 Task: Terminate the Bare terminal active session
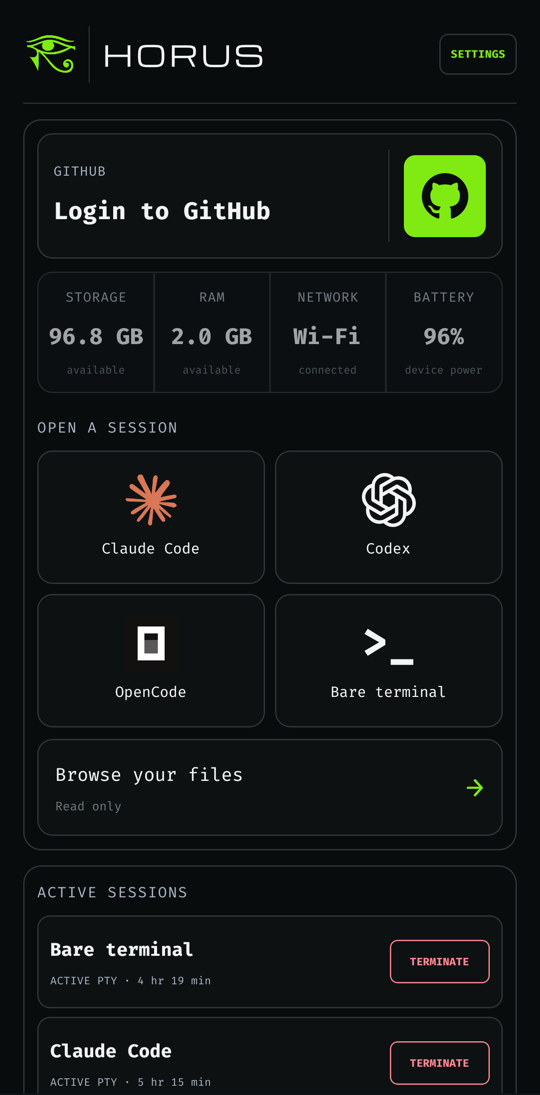point(439,962)
